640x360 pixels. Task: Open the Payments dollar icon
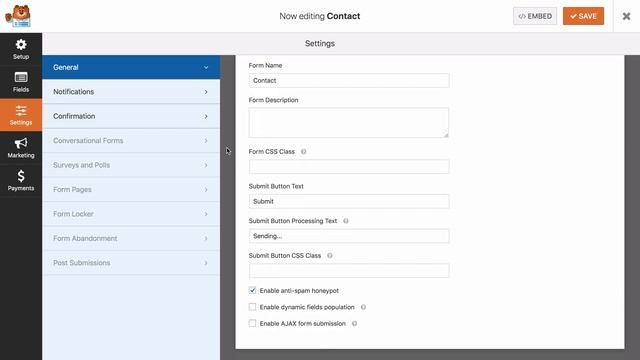(21, 176)
